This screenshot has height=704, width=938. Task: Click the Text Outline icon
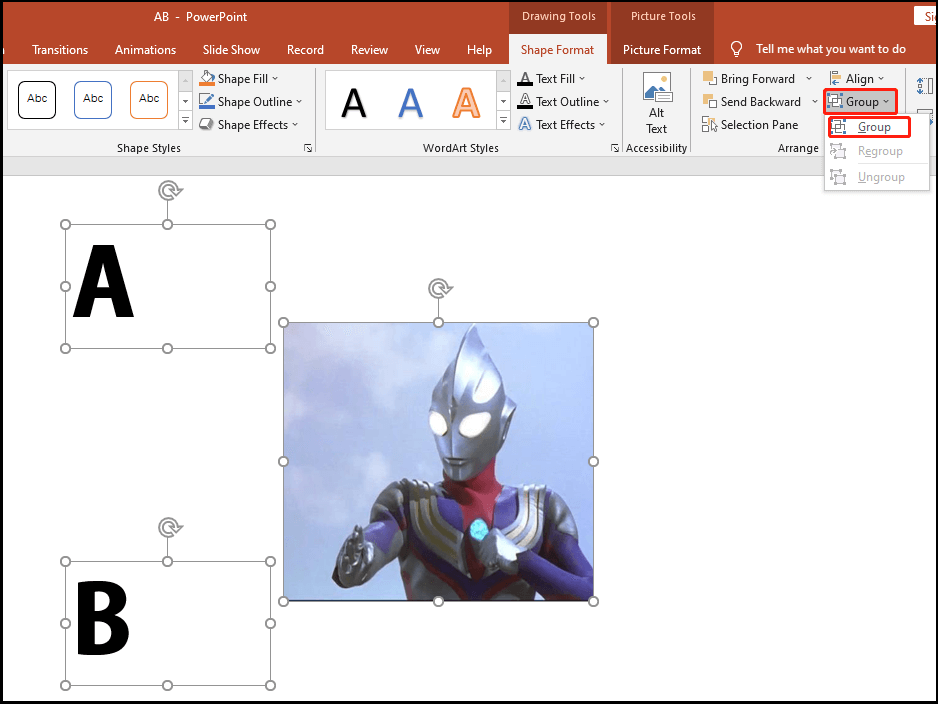pyautogui.click(x=525, y=101)
